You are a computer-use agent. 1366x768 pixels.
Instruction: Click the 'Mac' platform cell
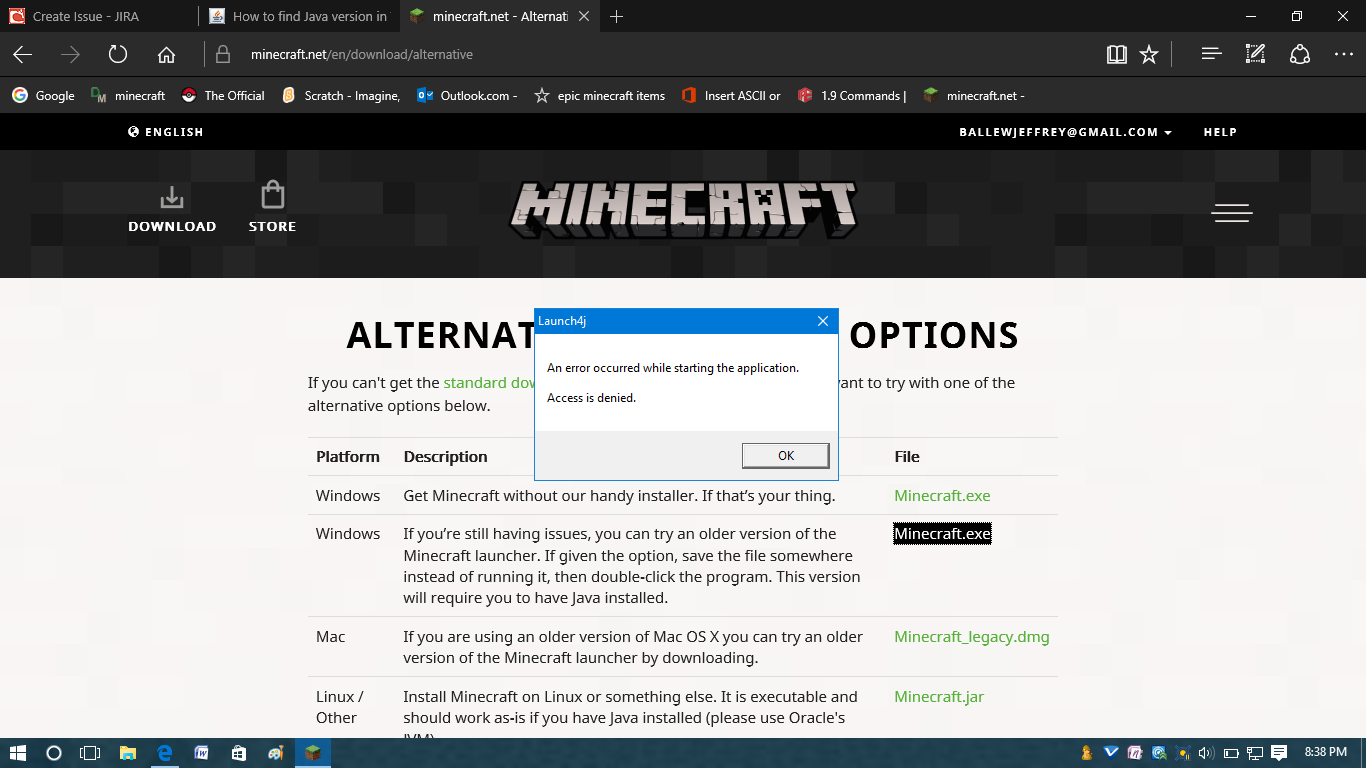(x=331, y=637)
